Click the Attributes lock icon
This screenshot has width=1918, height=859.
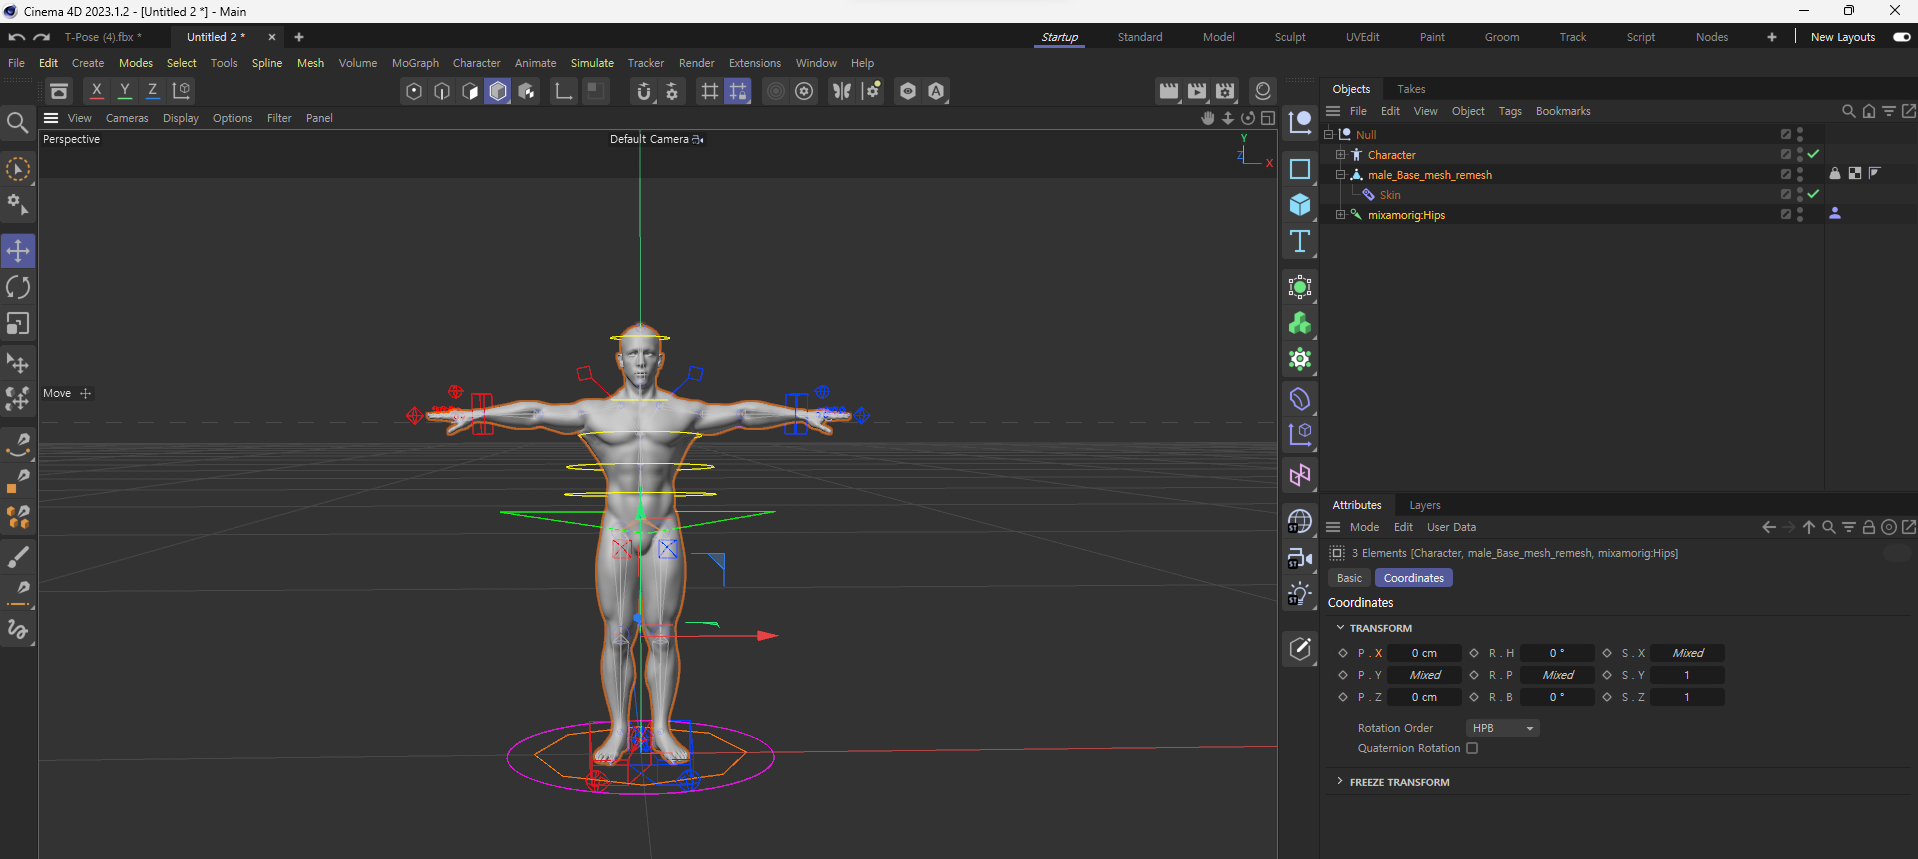tap(1869, 527)
